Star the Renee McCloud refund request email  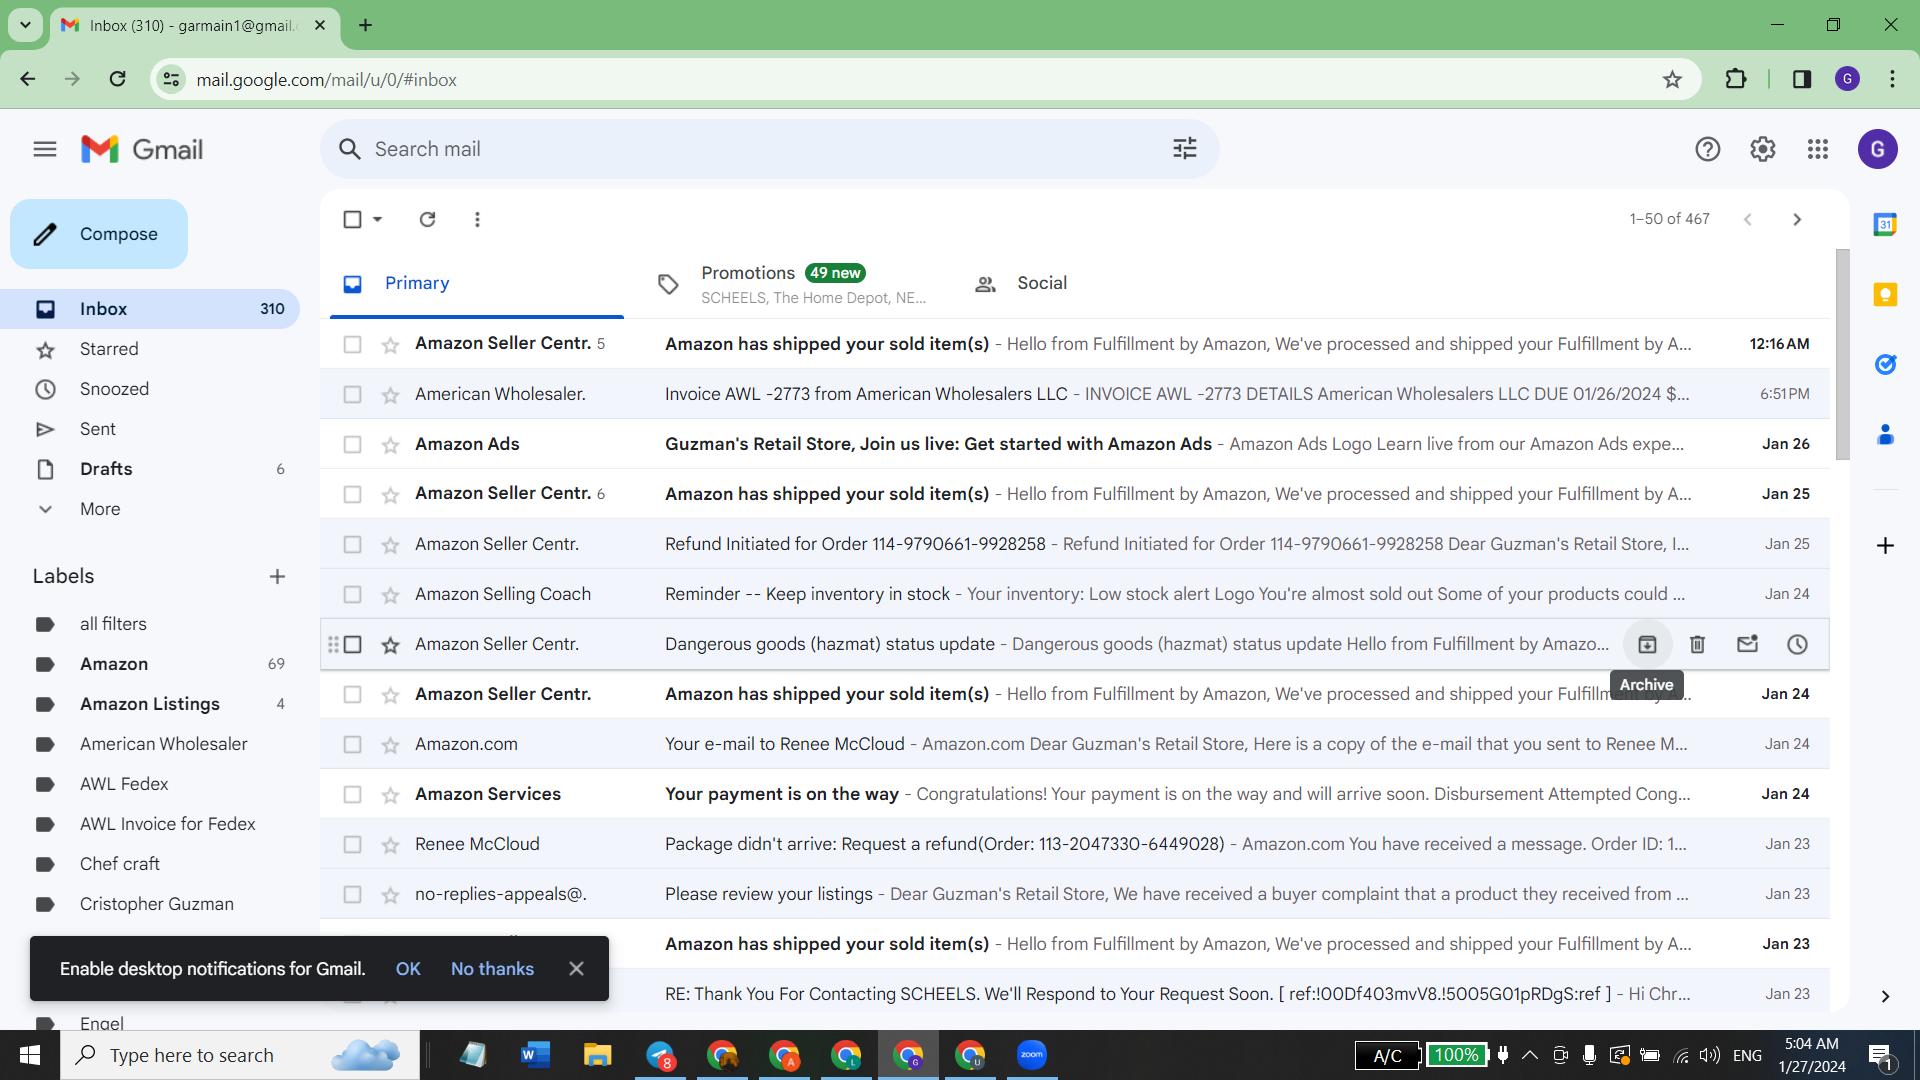click(x=390, y=845)
